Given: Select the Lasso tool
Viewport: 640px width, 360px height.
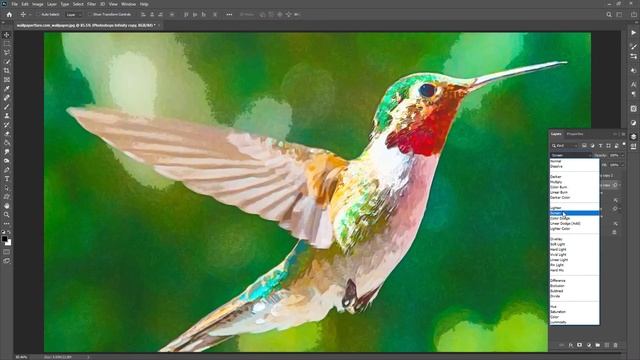Looking at the screenshot, I should tap(7, 53).
